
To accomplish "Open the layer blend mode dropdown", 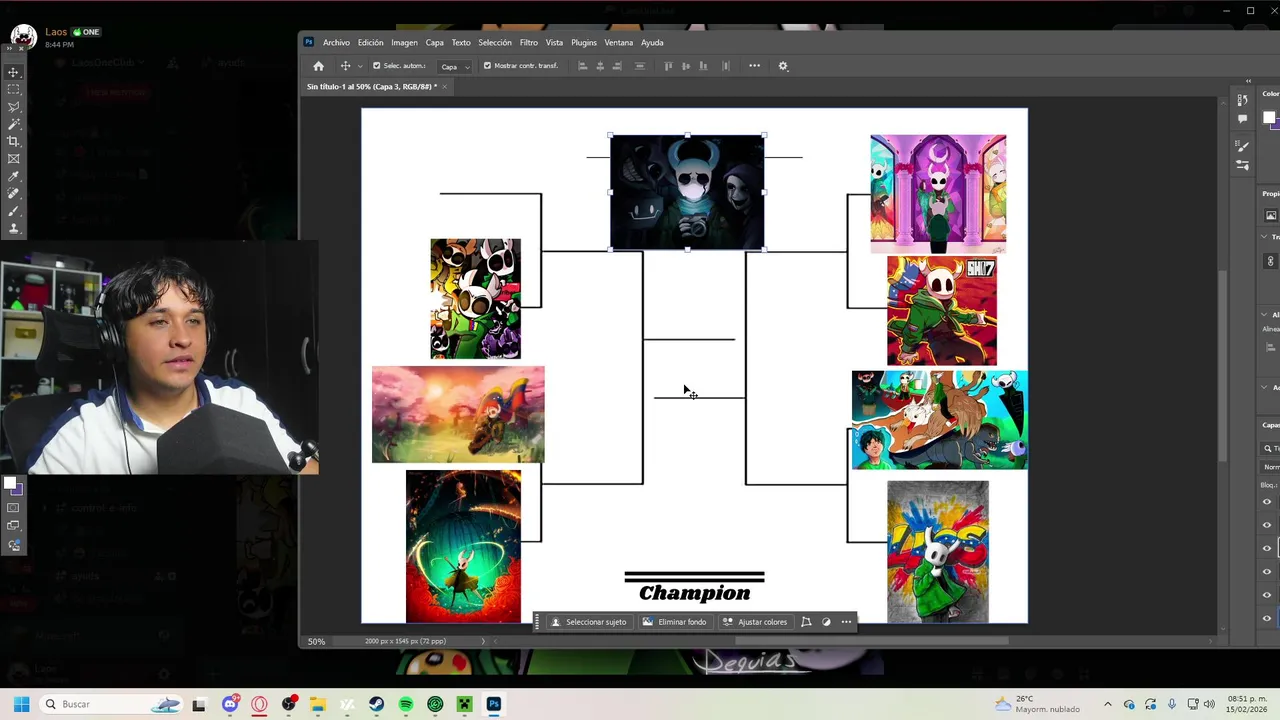I will [1271, 467].
